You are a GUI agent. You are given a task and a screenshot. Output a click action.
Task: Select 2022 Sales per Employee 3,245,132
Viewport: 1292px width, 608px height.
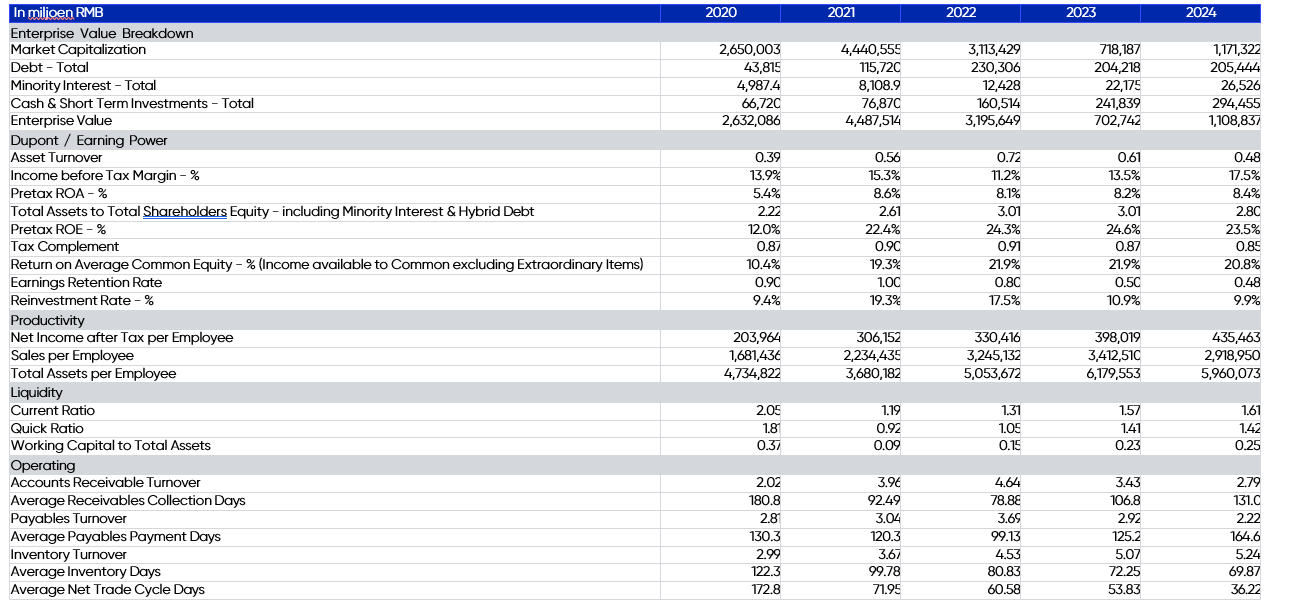click(992, 356)
